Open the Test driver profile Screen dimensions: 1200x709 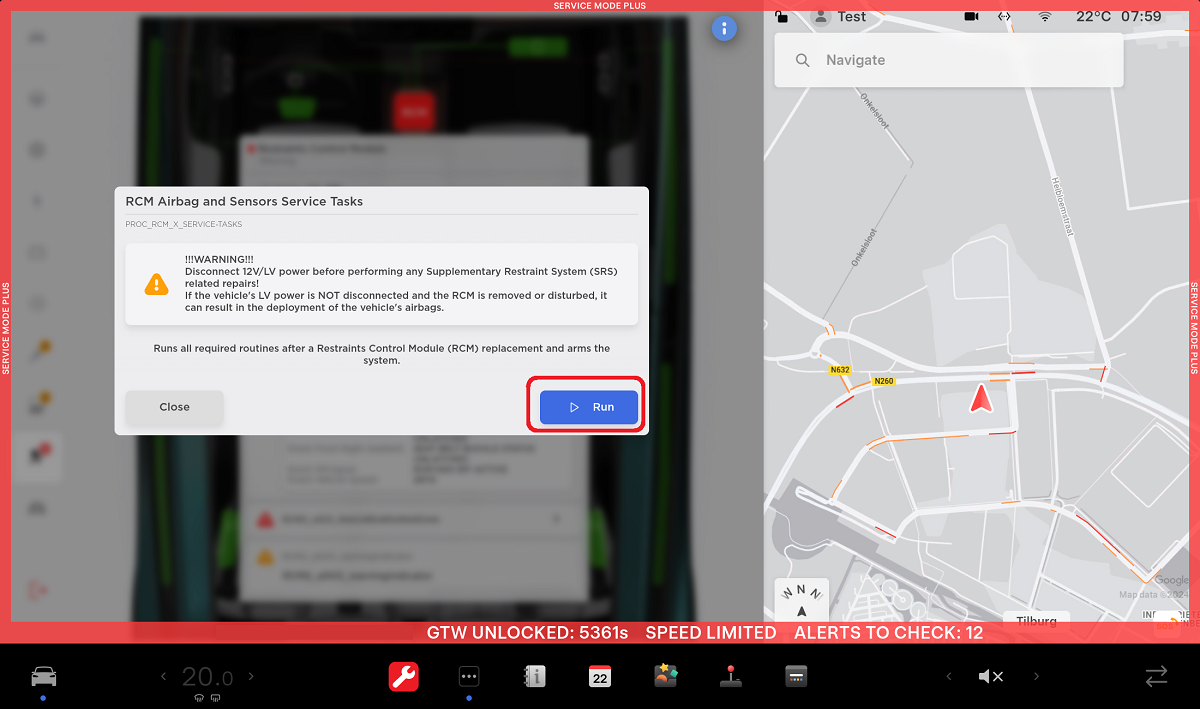(840, 17)
